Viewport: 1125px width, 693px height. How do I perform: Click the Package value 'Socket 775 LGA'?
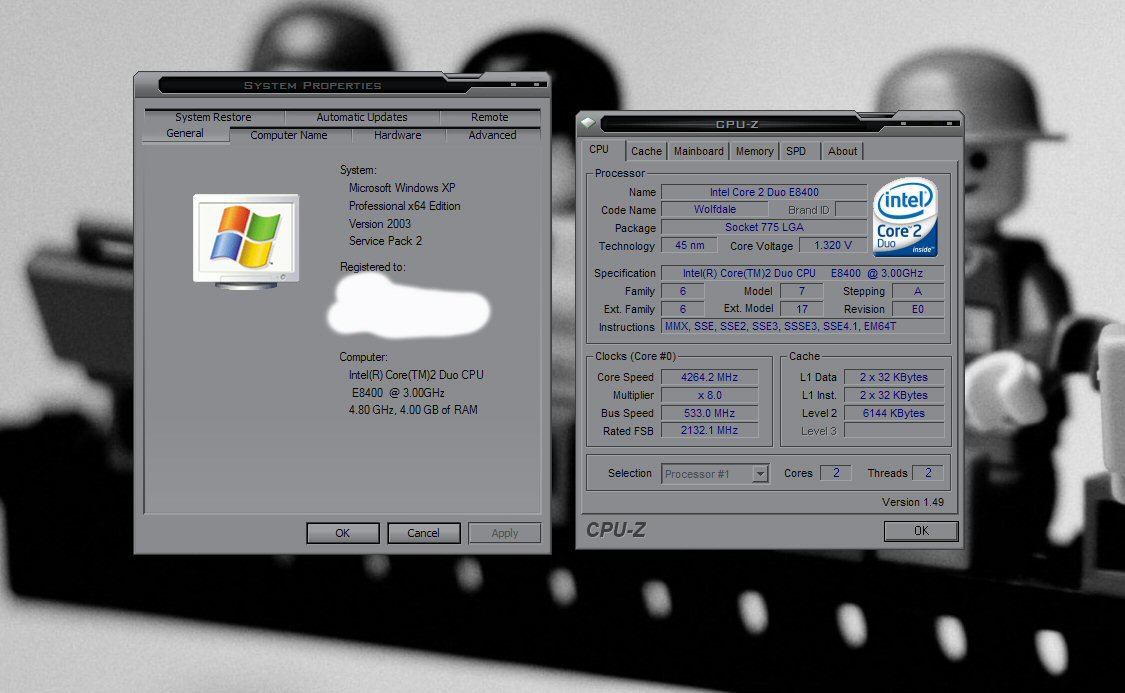point(764,227)
